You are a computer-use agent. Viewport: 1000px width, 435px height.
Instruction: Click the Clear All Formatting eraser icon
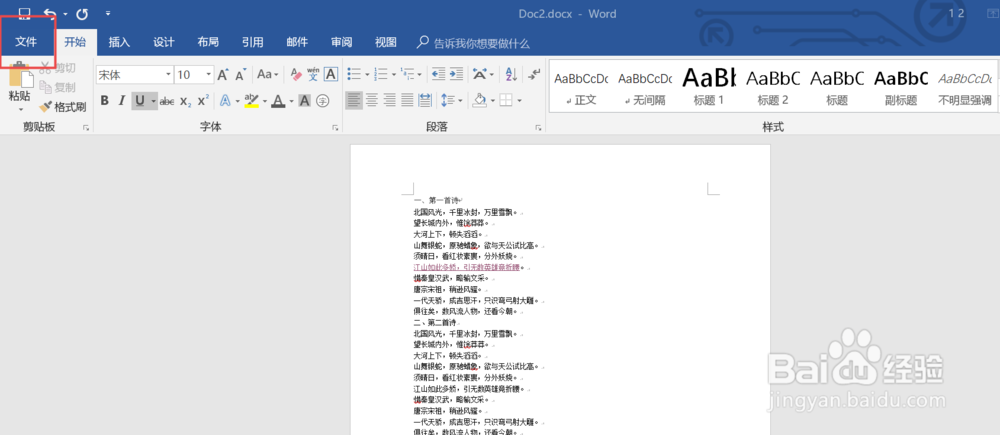click(x=296, y=75)
